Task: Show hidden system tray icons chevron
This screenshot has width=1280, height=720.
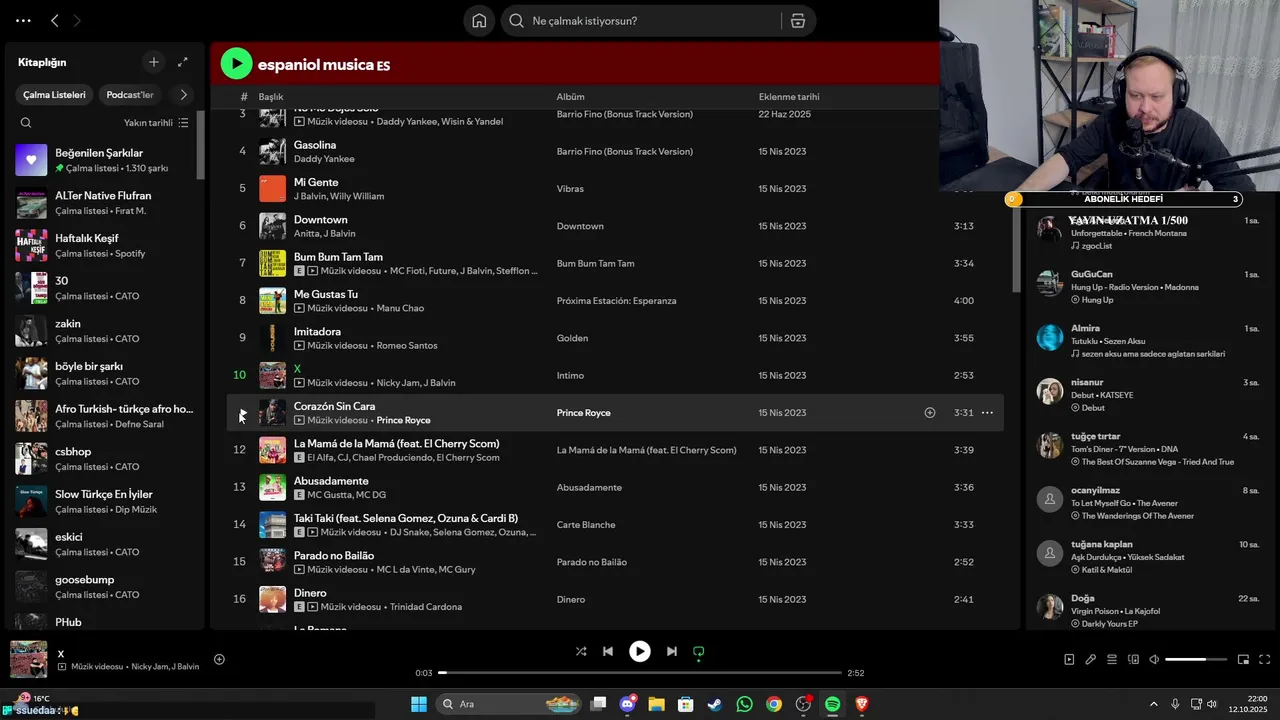Action: click(1153, 704)
